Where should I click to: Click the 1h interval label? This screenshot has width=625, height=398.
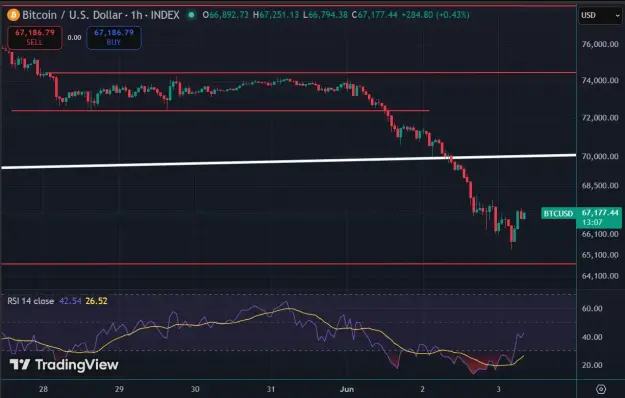coord(136,15)
